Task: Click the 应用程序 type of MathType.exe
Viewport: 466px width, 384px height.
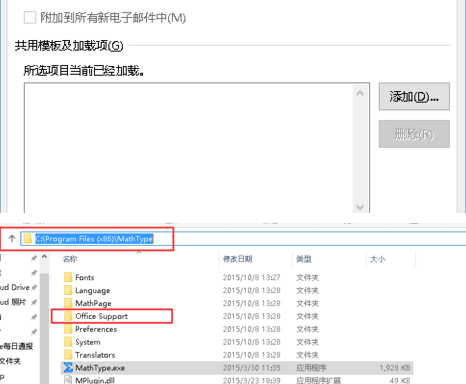Action: pos(311,368)
